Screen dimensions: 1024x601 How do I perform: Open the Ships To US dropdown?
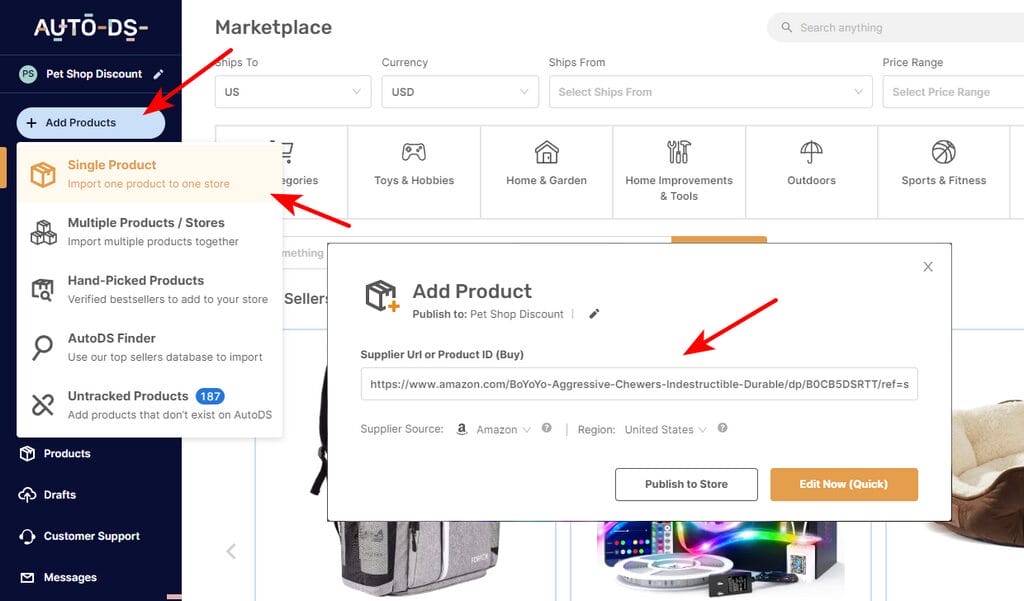[x=293, y=92]
